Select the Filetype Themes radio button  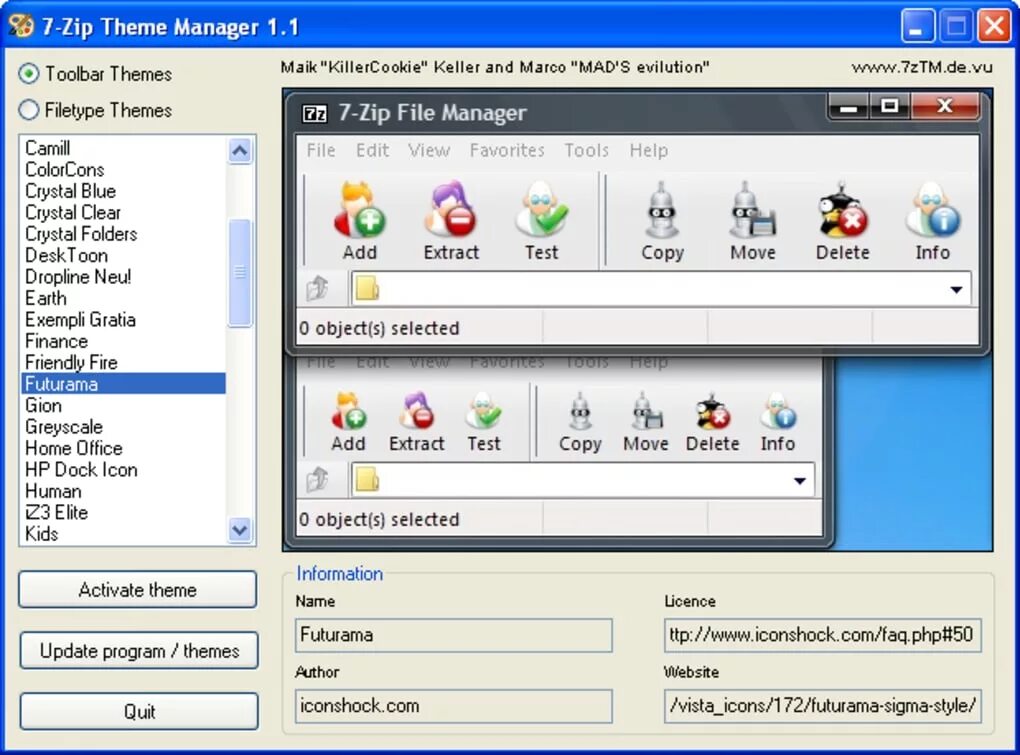29,110
